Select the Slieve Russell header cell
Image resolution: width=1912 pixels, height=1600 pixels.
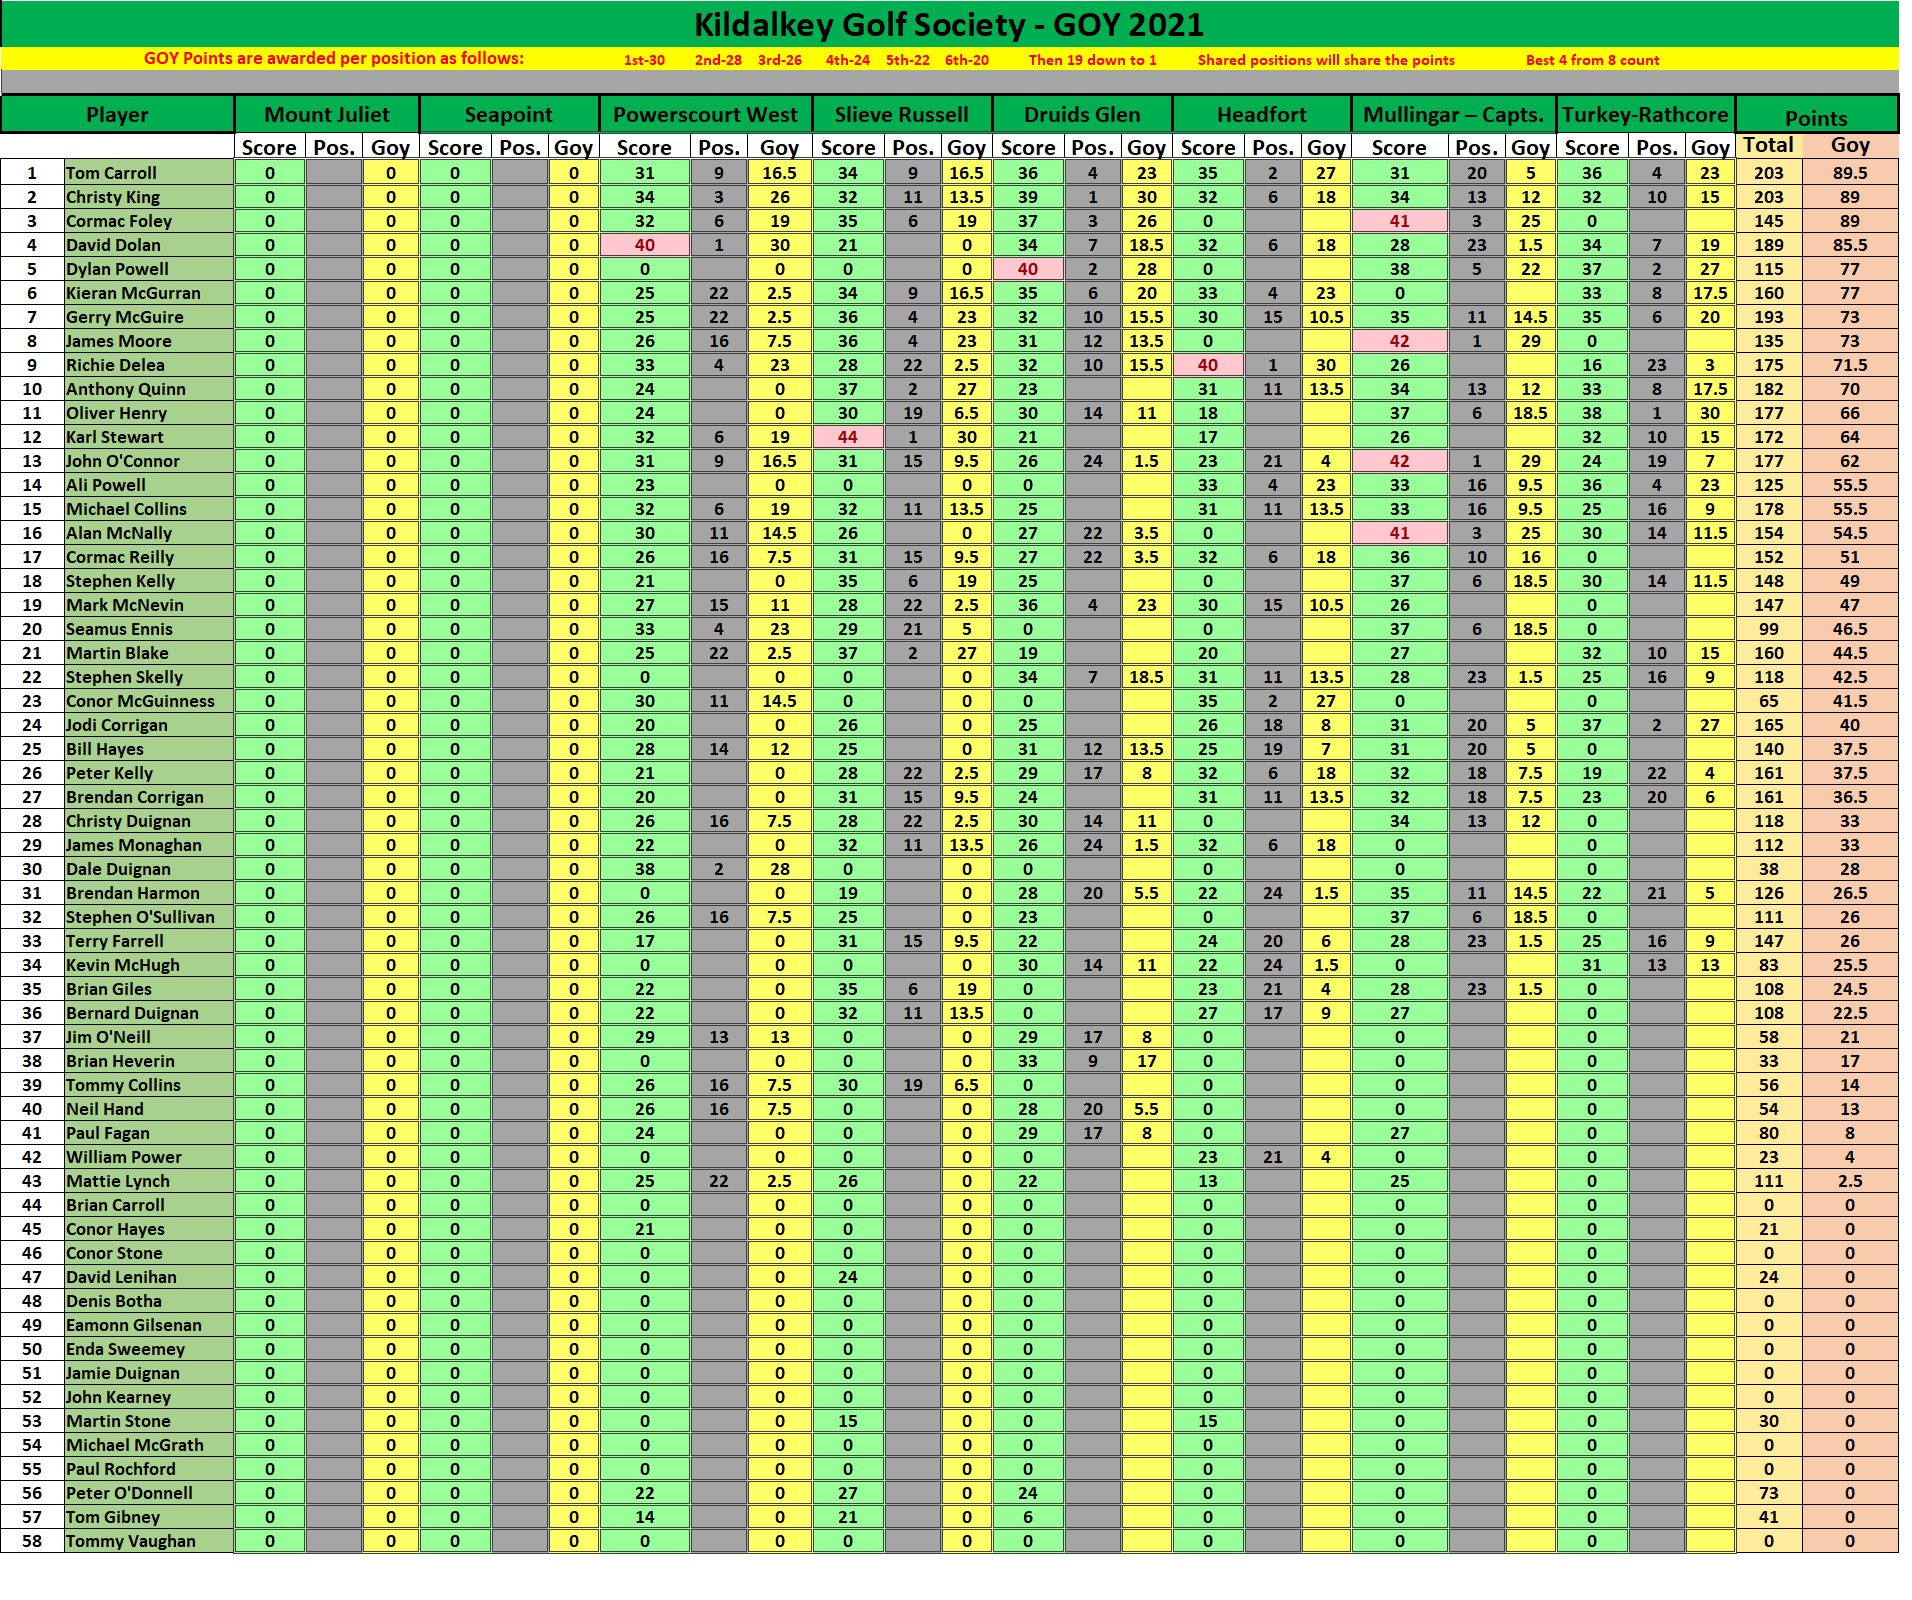tap(901, 115)
